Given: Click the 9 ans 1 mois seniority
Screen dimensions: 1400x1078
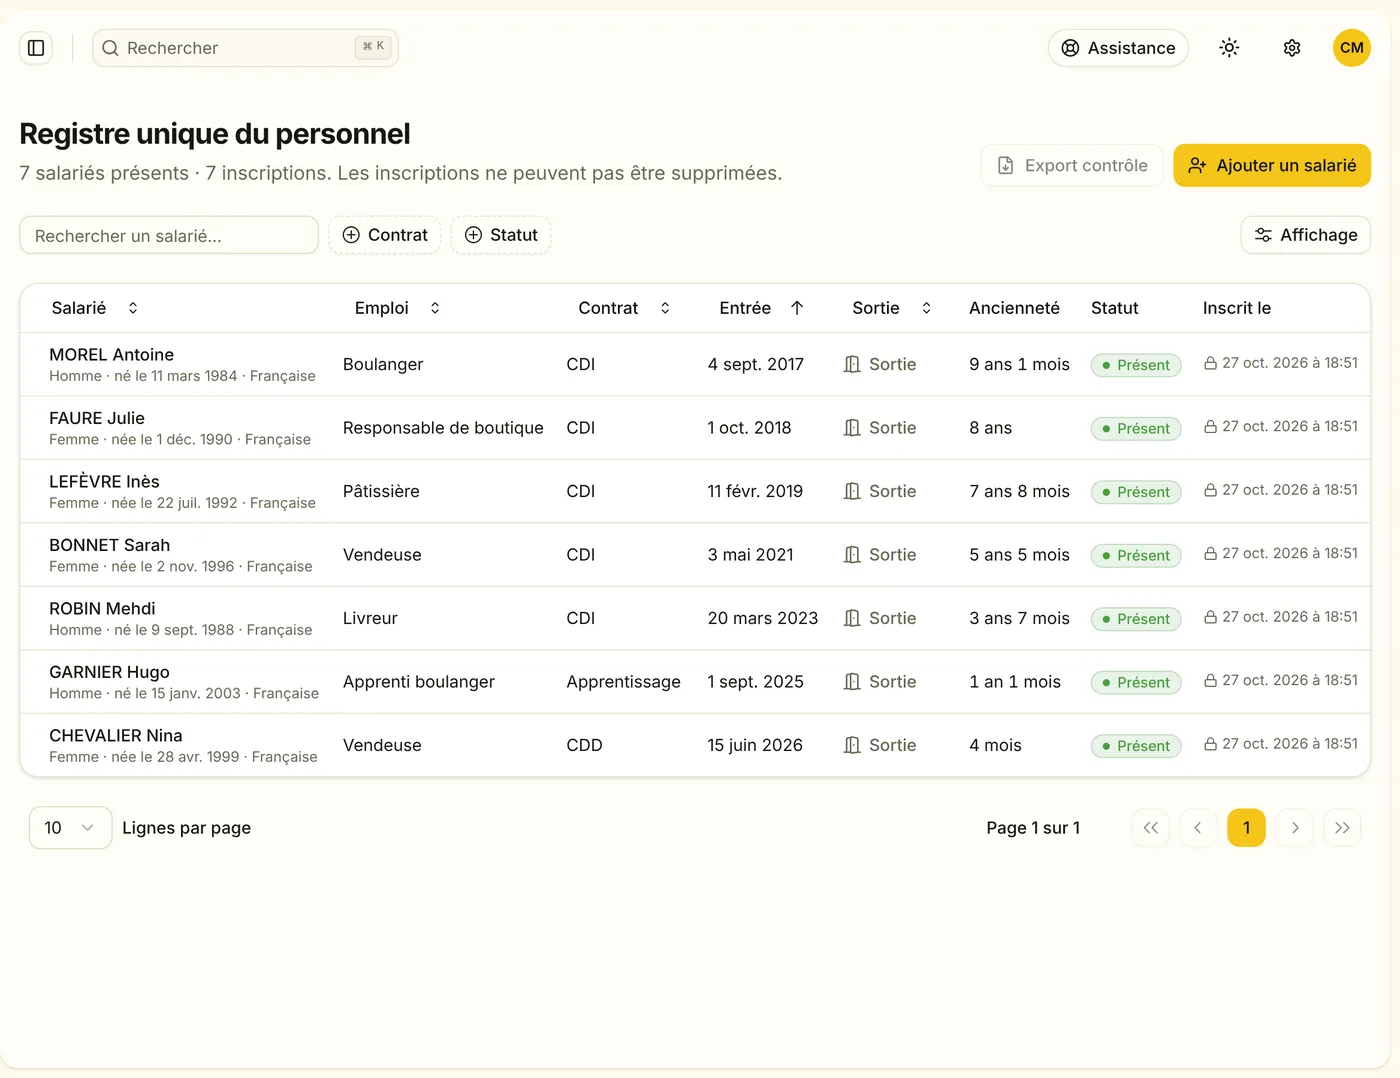Looking at the screenshot, I should [x=1019, y=364].
